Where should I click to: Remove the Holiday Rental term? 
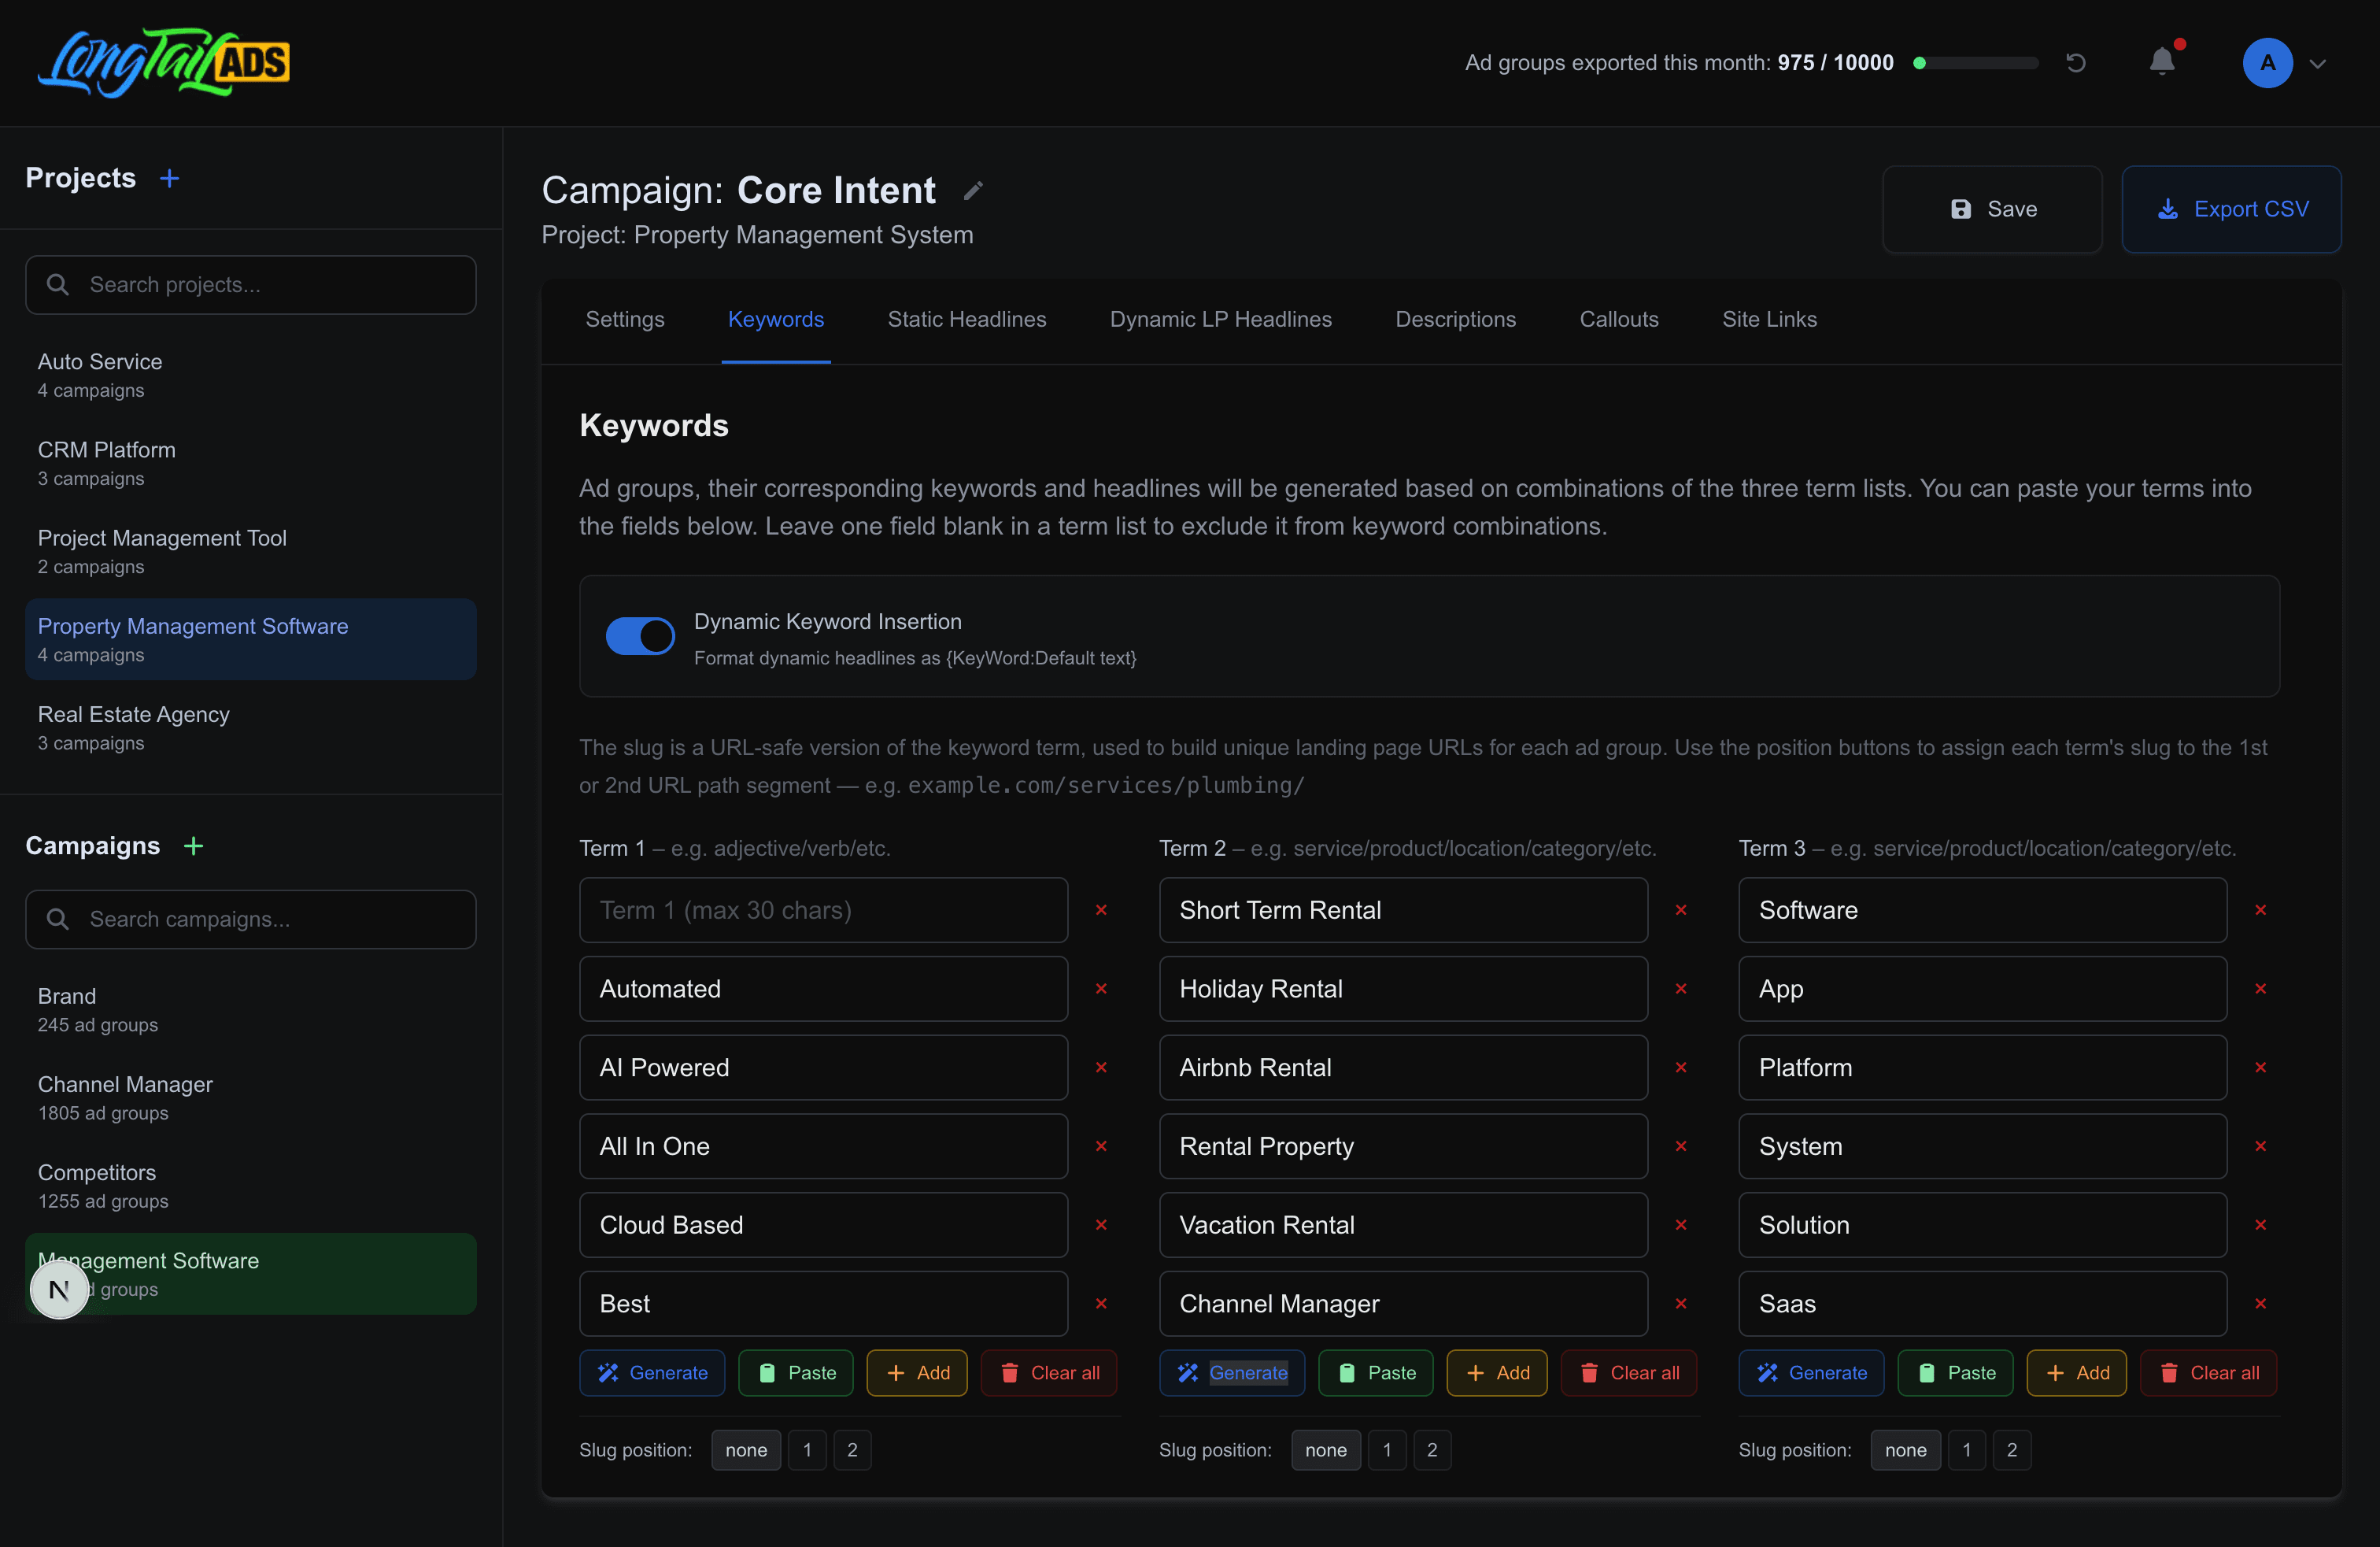coord(1681,989)
